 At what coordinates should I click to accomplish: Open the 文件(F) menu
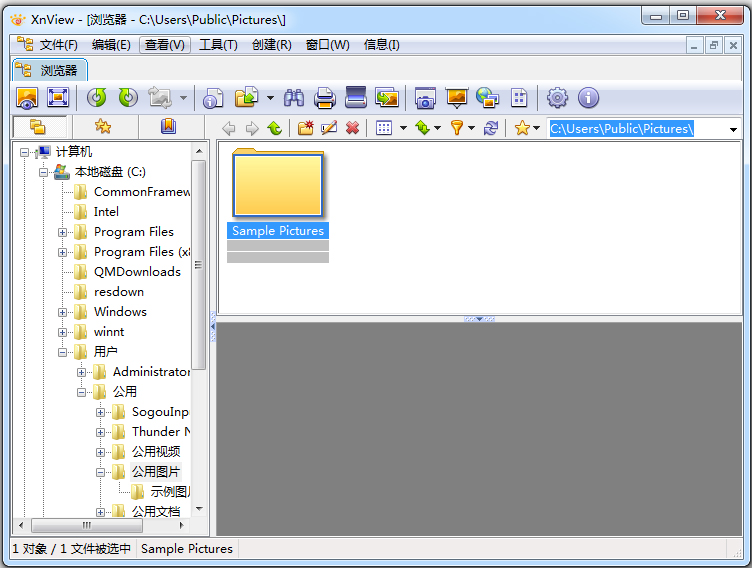click(59, 45)
